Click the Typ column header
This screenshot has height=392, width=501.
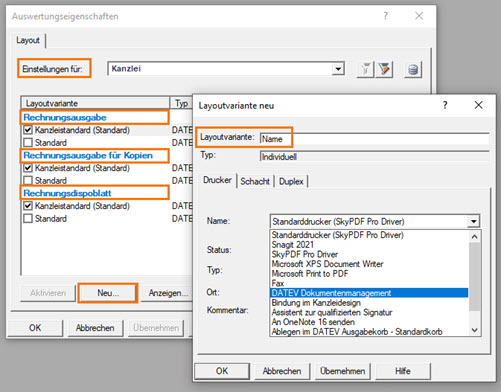(x=181, y=103)
